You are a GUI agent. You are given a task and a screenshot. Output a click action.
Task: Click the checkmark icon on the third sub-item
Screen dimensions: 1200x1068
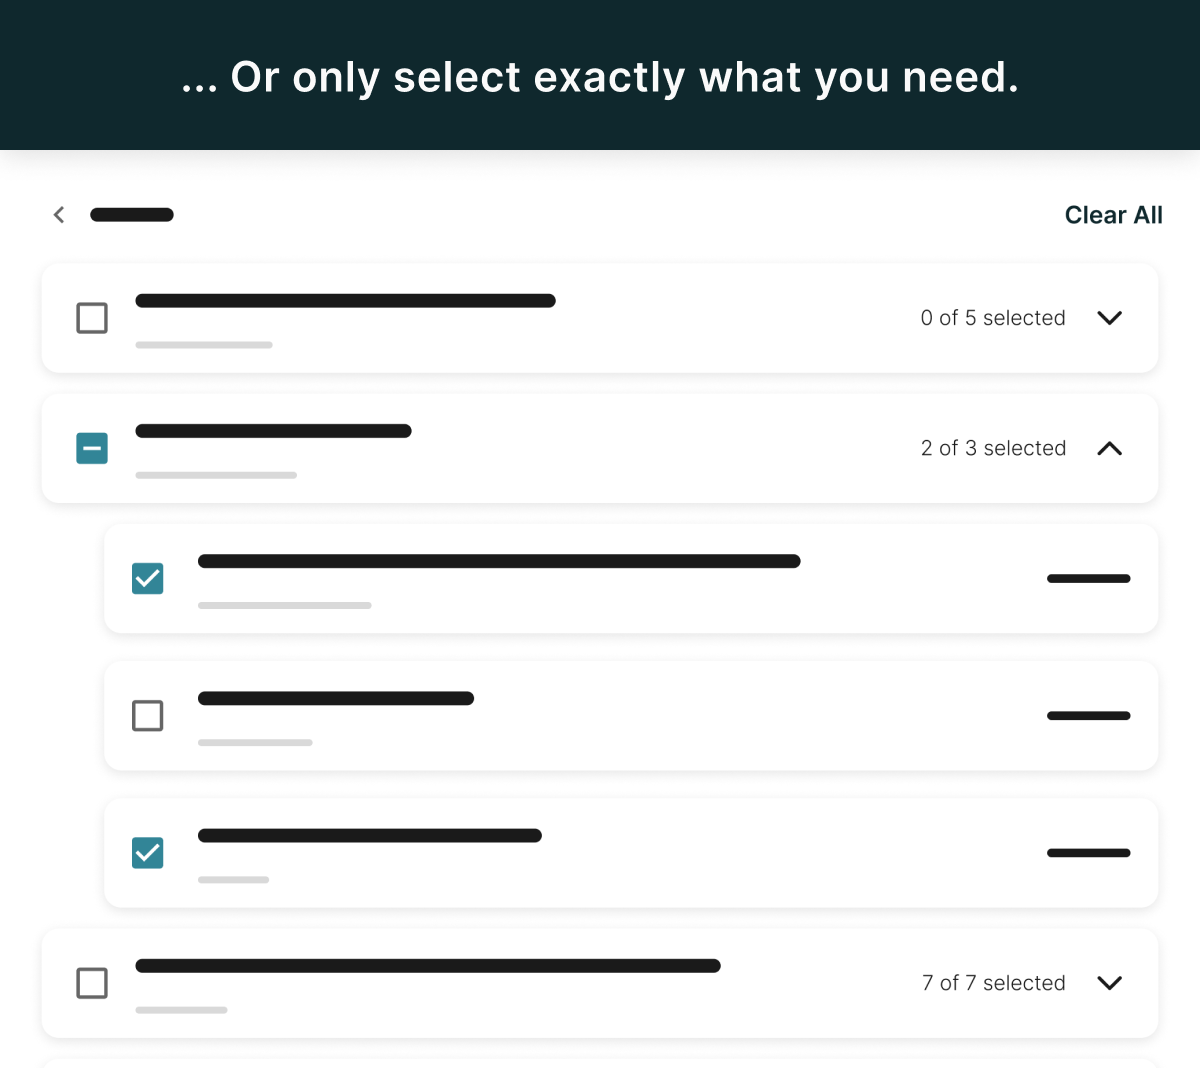pos(147,853)
